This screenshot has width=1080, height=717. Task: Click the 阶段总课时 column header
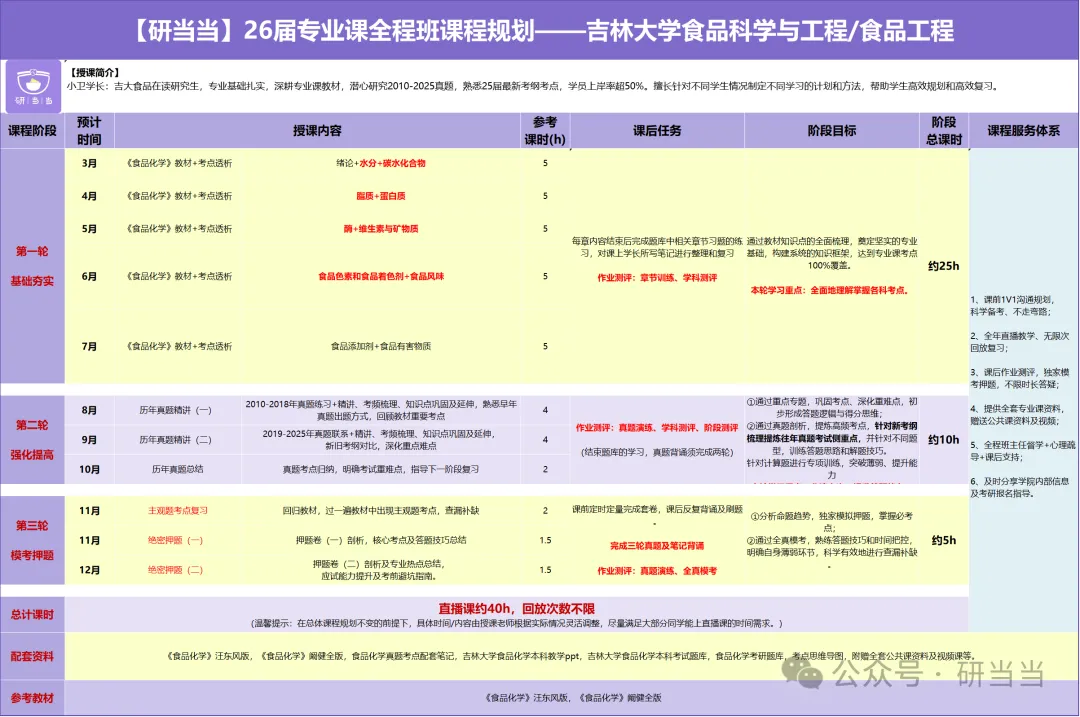click(x=944, y=131)
